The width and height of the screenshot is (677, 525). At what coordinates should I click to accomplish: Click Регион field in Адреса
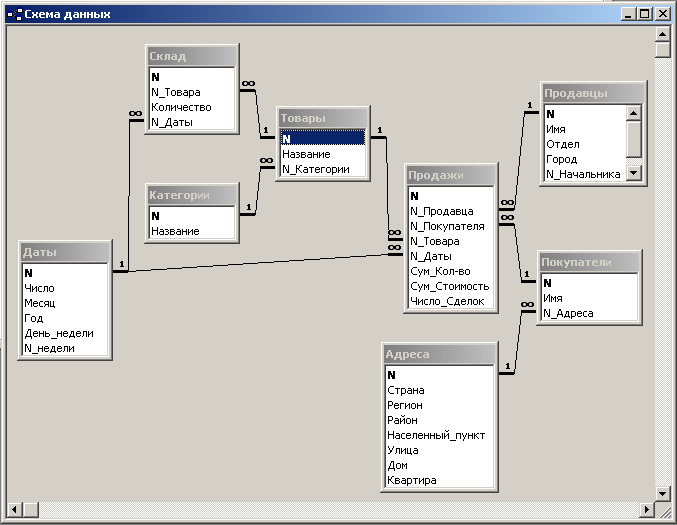click(x=439, y=405)
